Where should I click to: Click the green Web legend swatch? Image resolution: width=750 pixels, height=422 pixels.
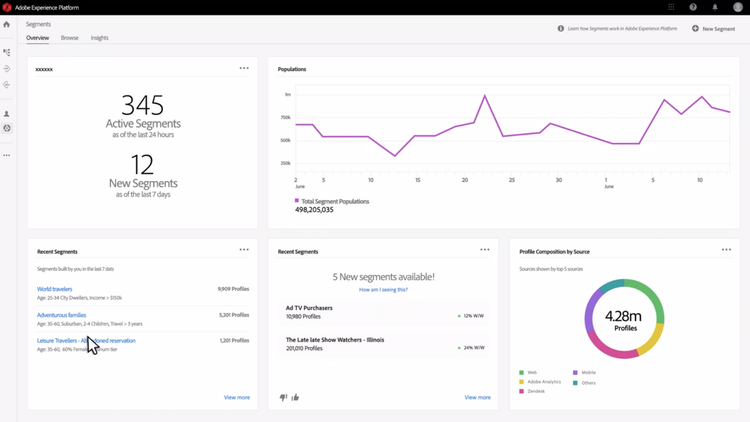[522, 372]
